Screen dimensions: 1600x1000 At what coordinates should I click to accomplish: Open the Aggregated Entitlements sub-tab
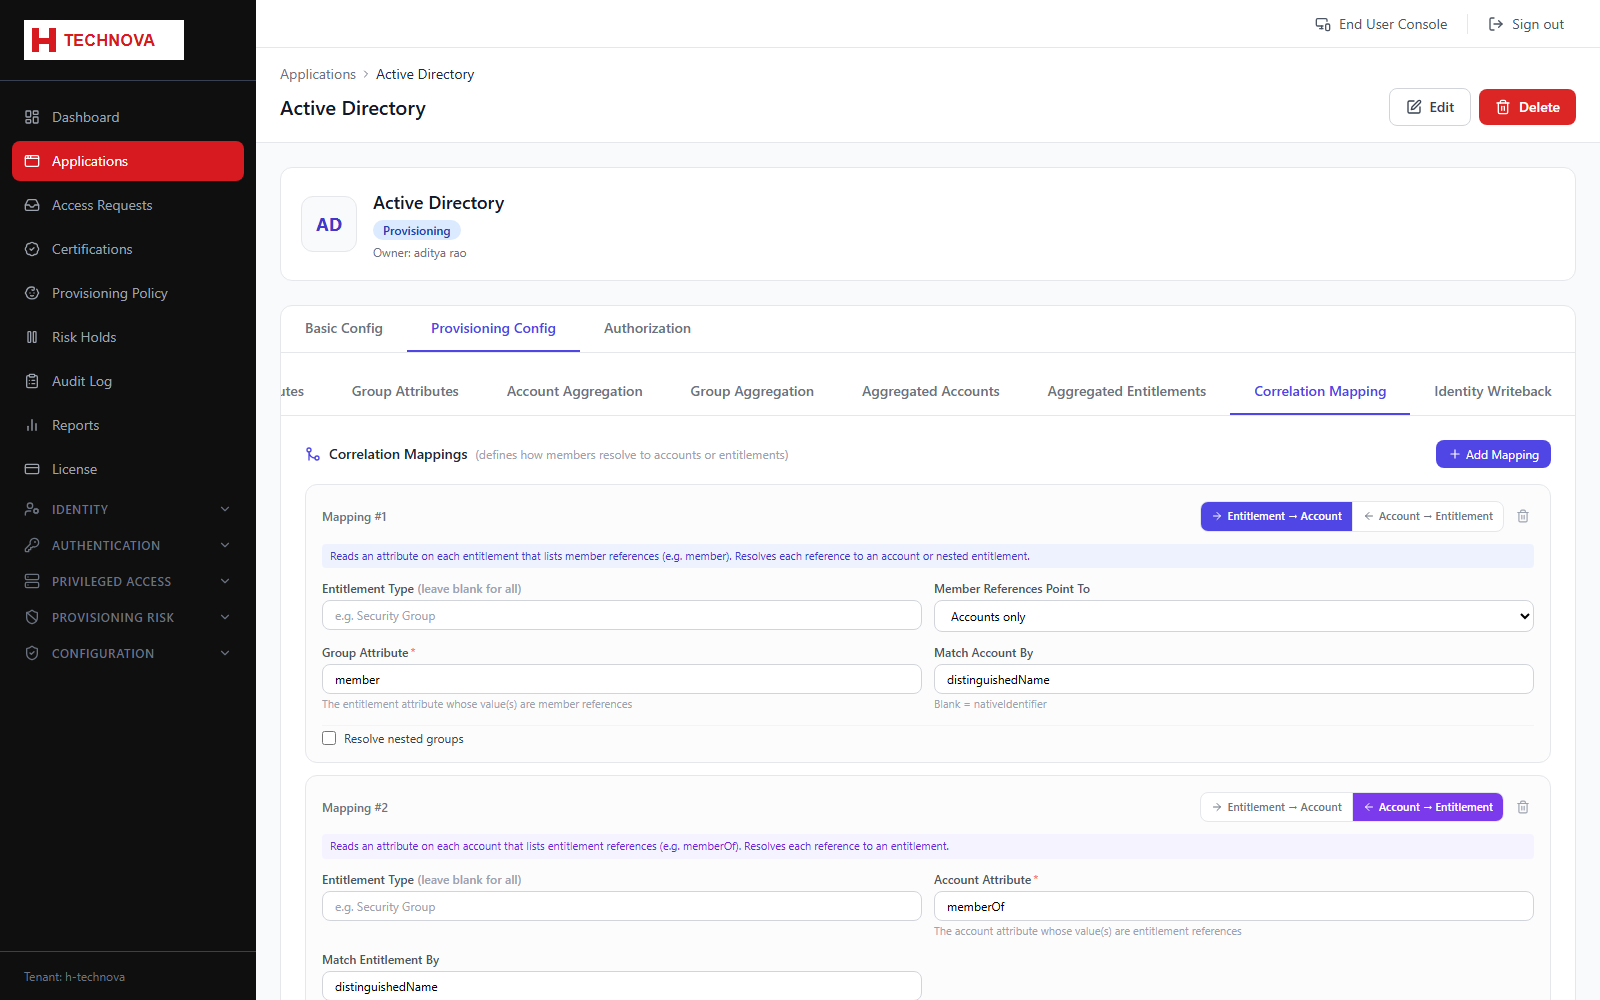(1127, 391)
